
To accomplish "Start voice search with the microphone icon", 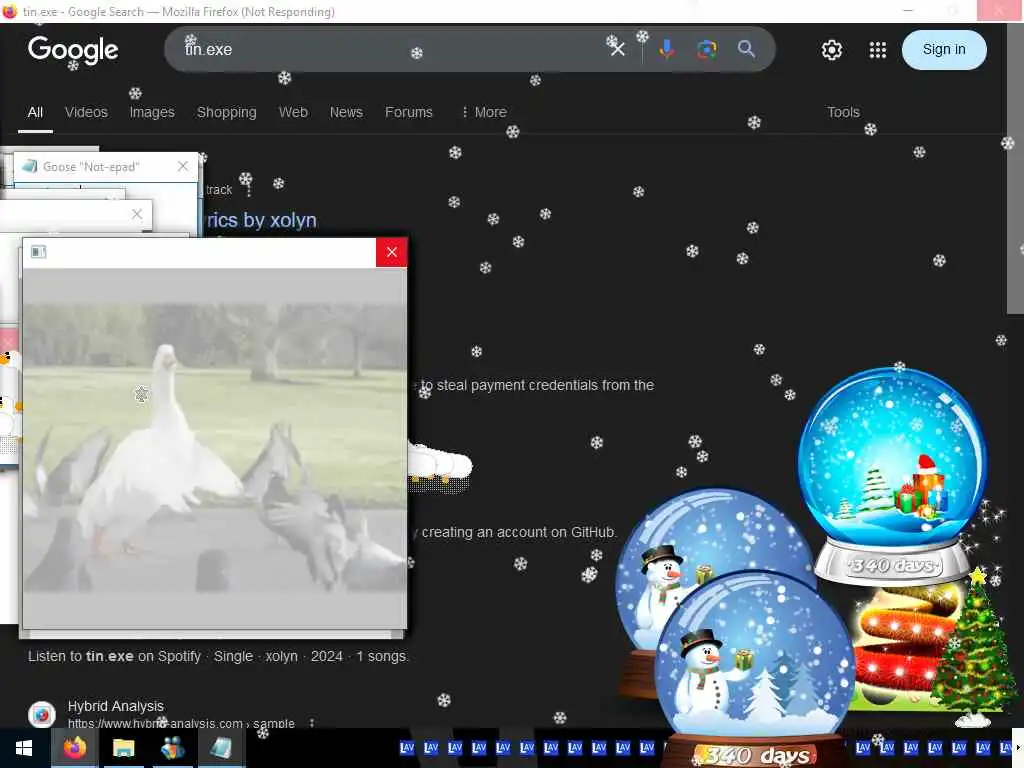I will click(x=666, y=49).
